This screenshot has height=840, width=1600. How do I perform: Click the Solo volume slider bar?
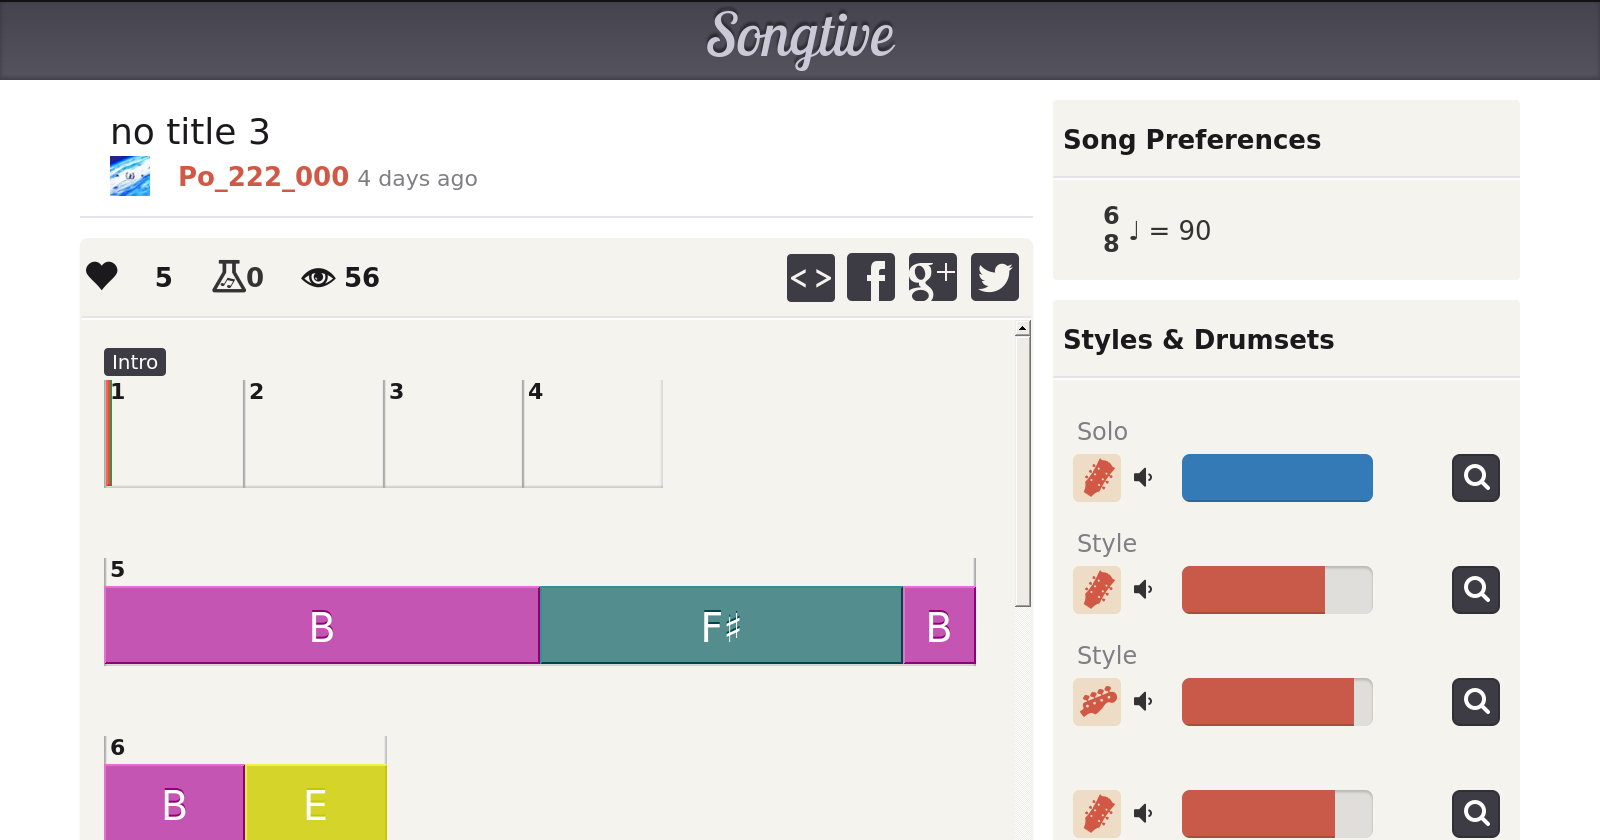1276,478
